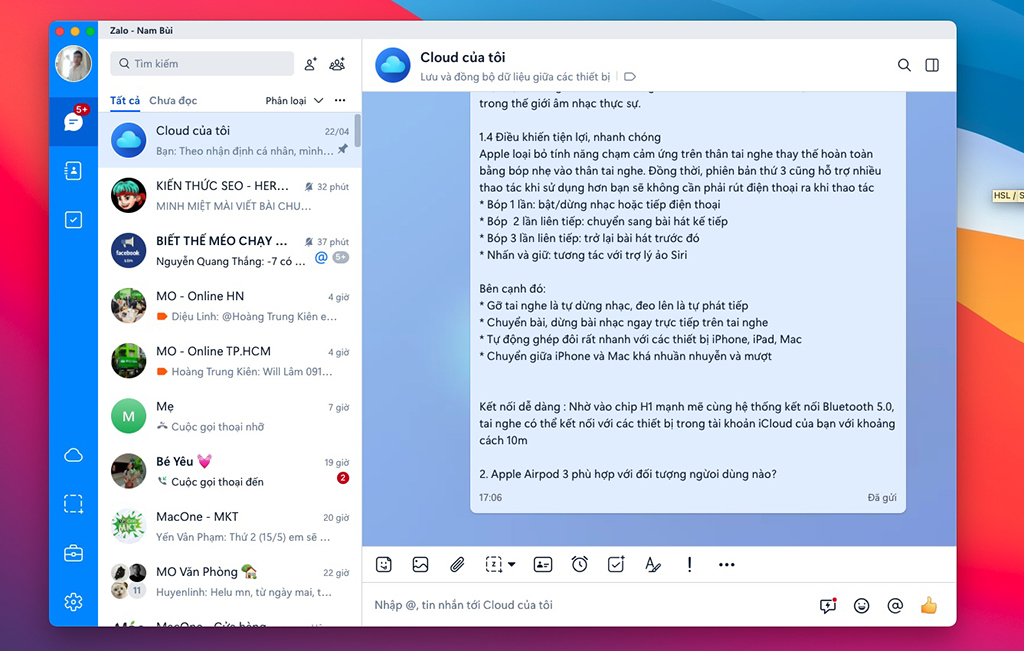Open the Cloud của tôi conversation in list
The width and height of the screenshot is (1024, 651).
pyautogui.click(x=229, y=140)
